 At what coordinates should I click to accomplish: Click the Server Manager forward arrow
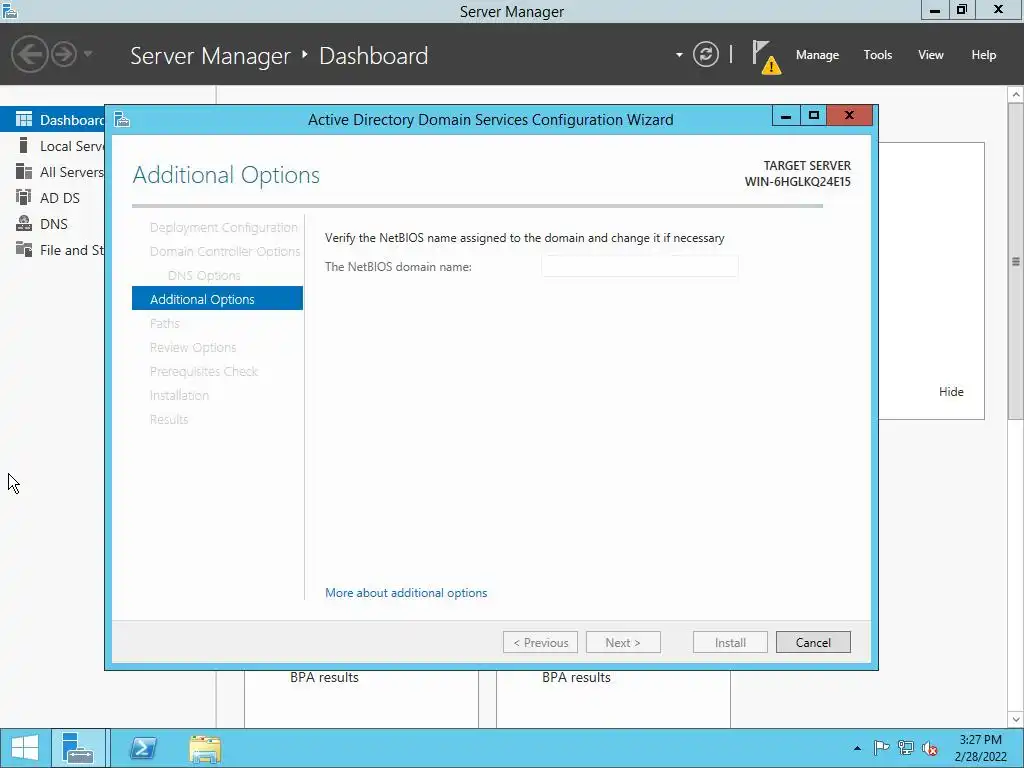click(64, 54)
